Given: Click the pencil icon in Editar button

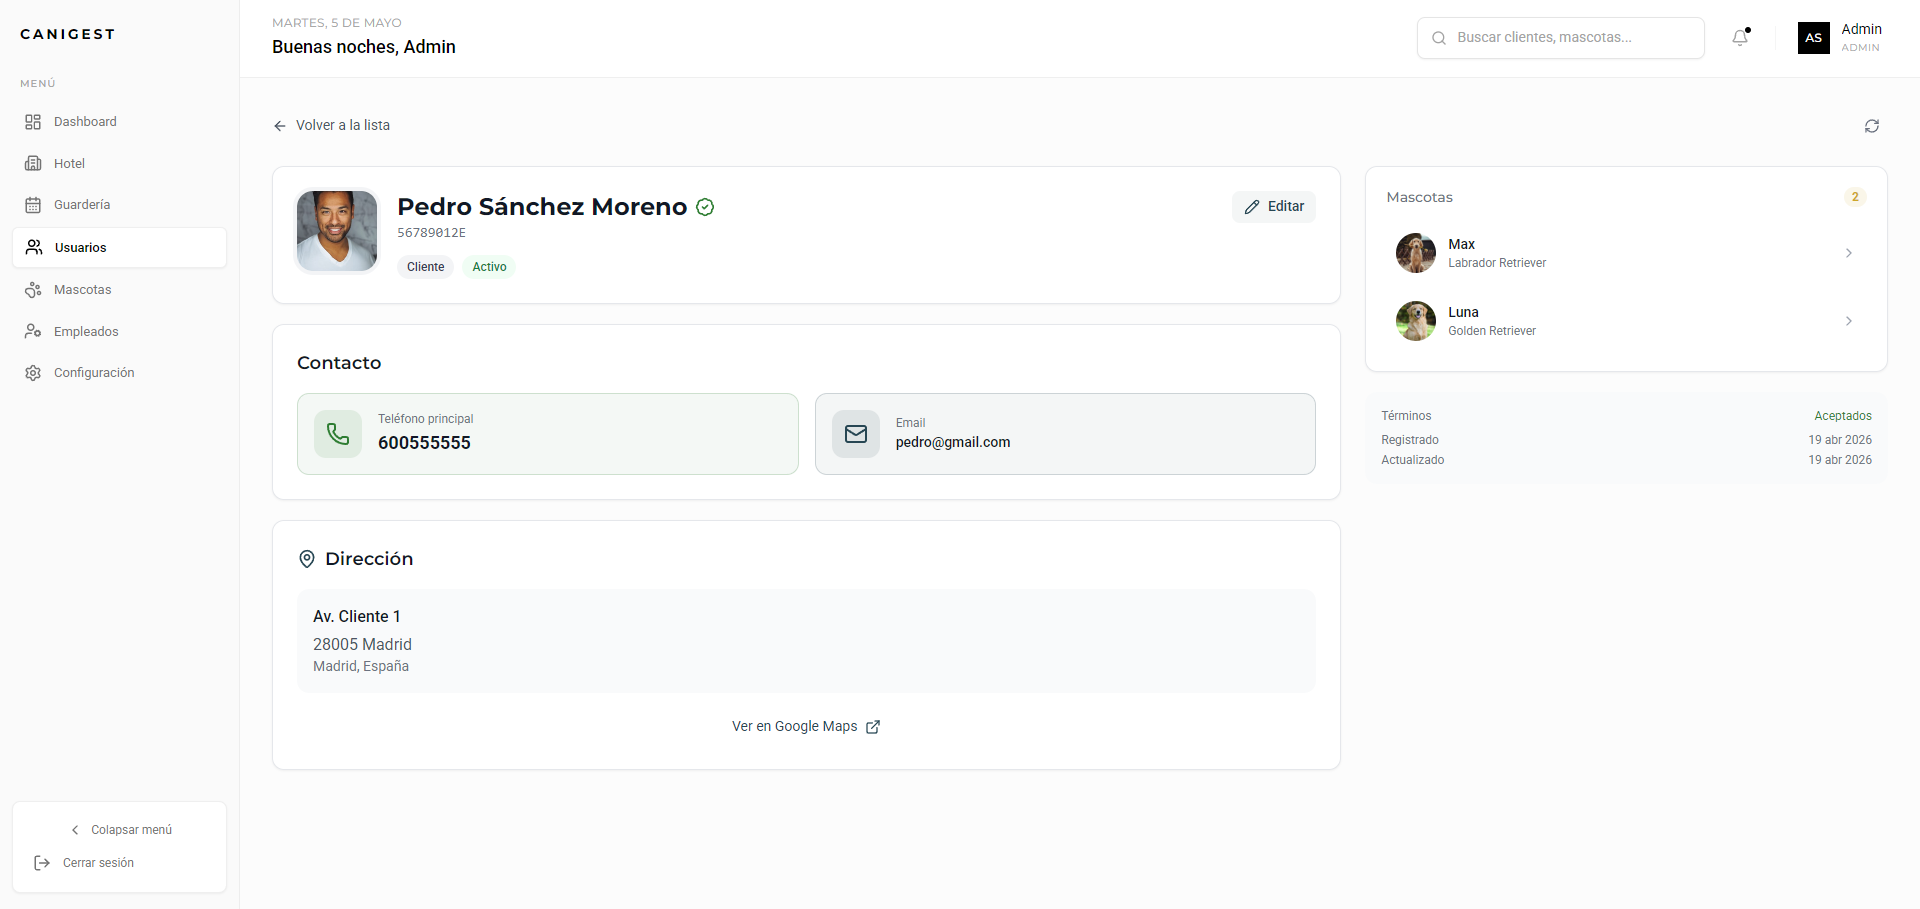Looking at the screenshot, I should (x=1252, y=207).
